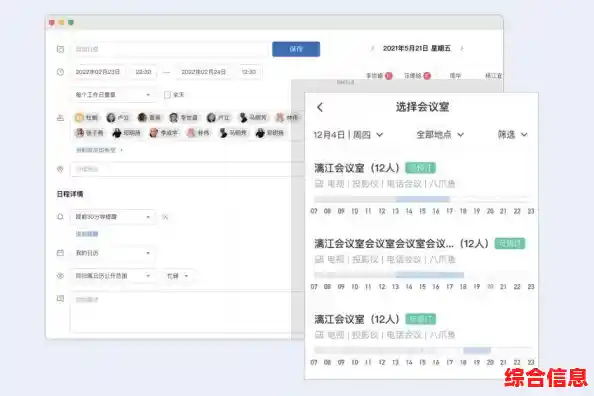Click the green tag on the long-named room

pos(510,244)
